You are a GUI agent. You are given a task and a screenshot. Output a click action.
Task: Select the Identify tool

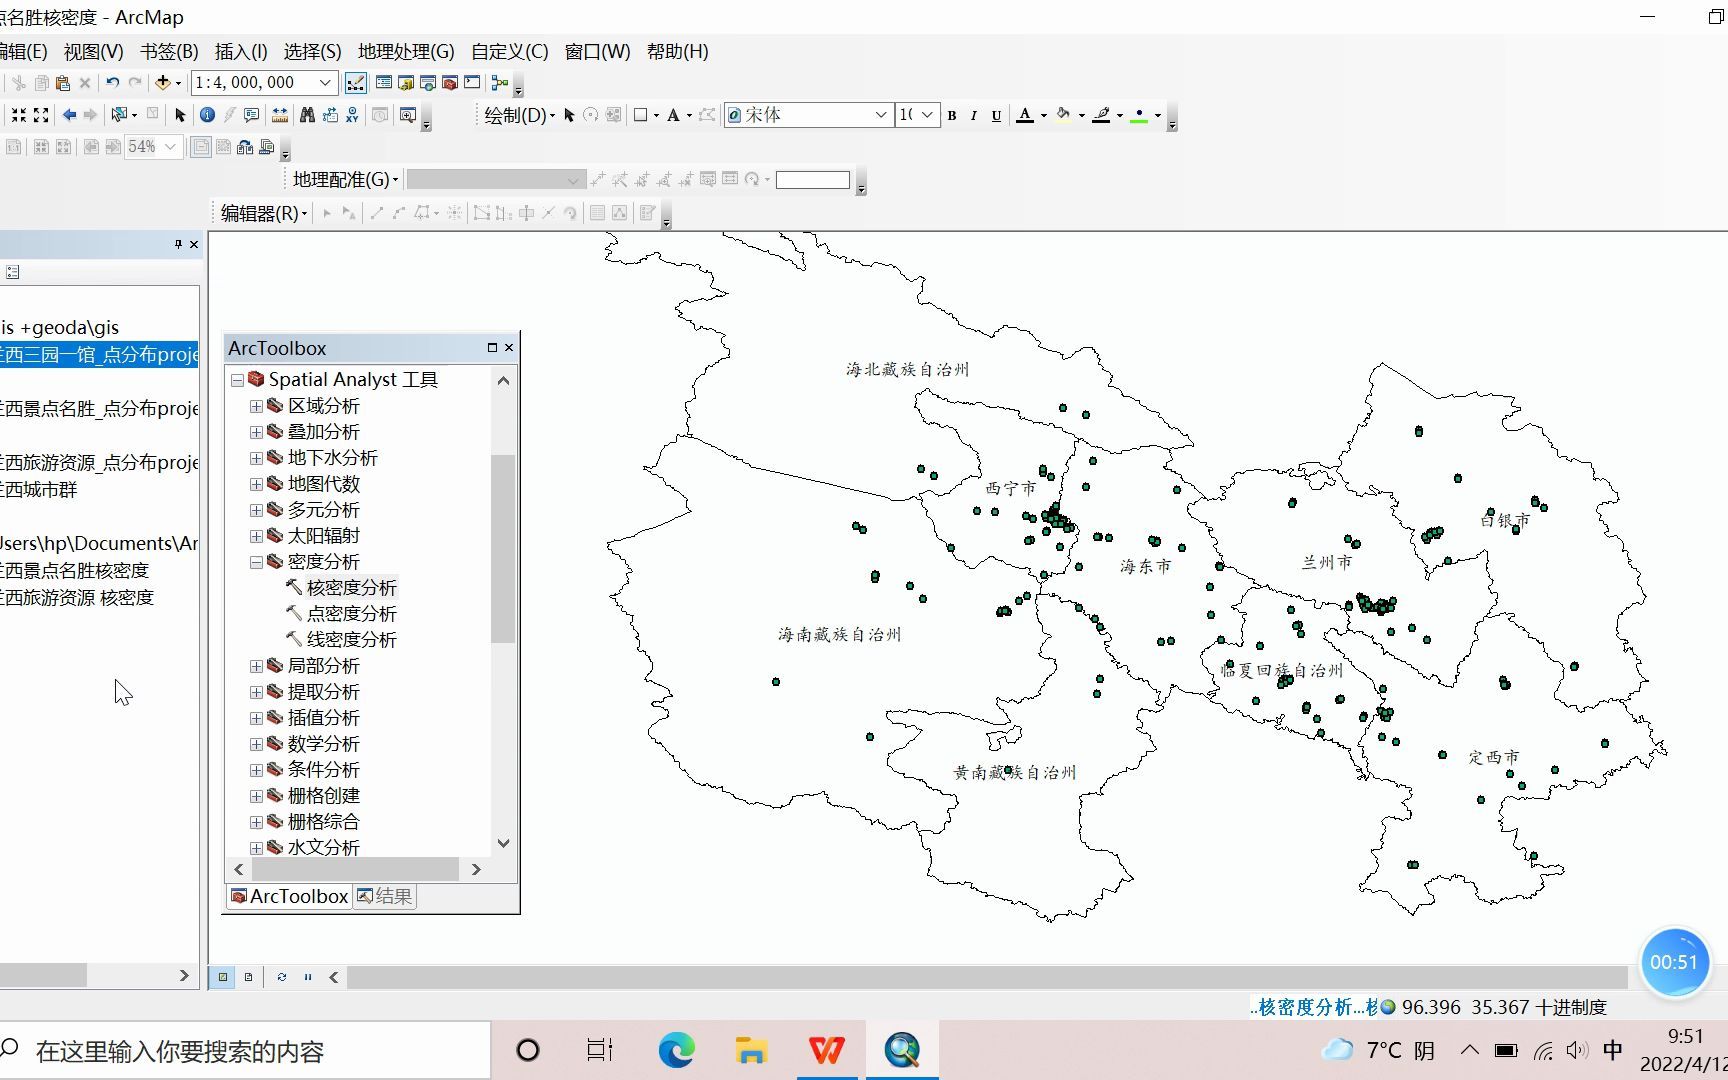(206, 114)
